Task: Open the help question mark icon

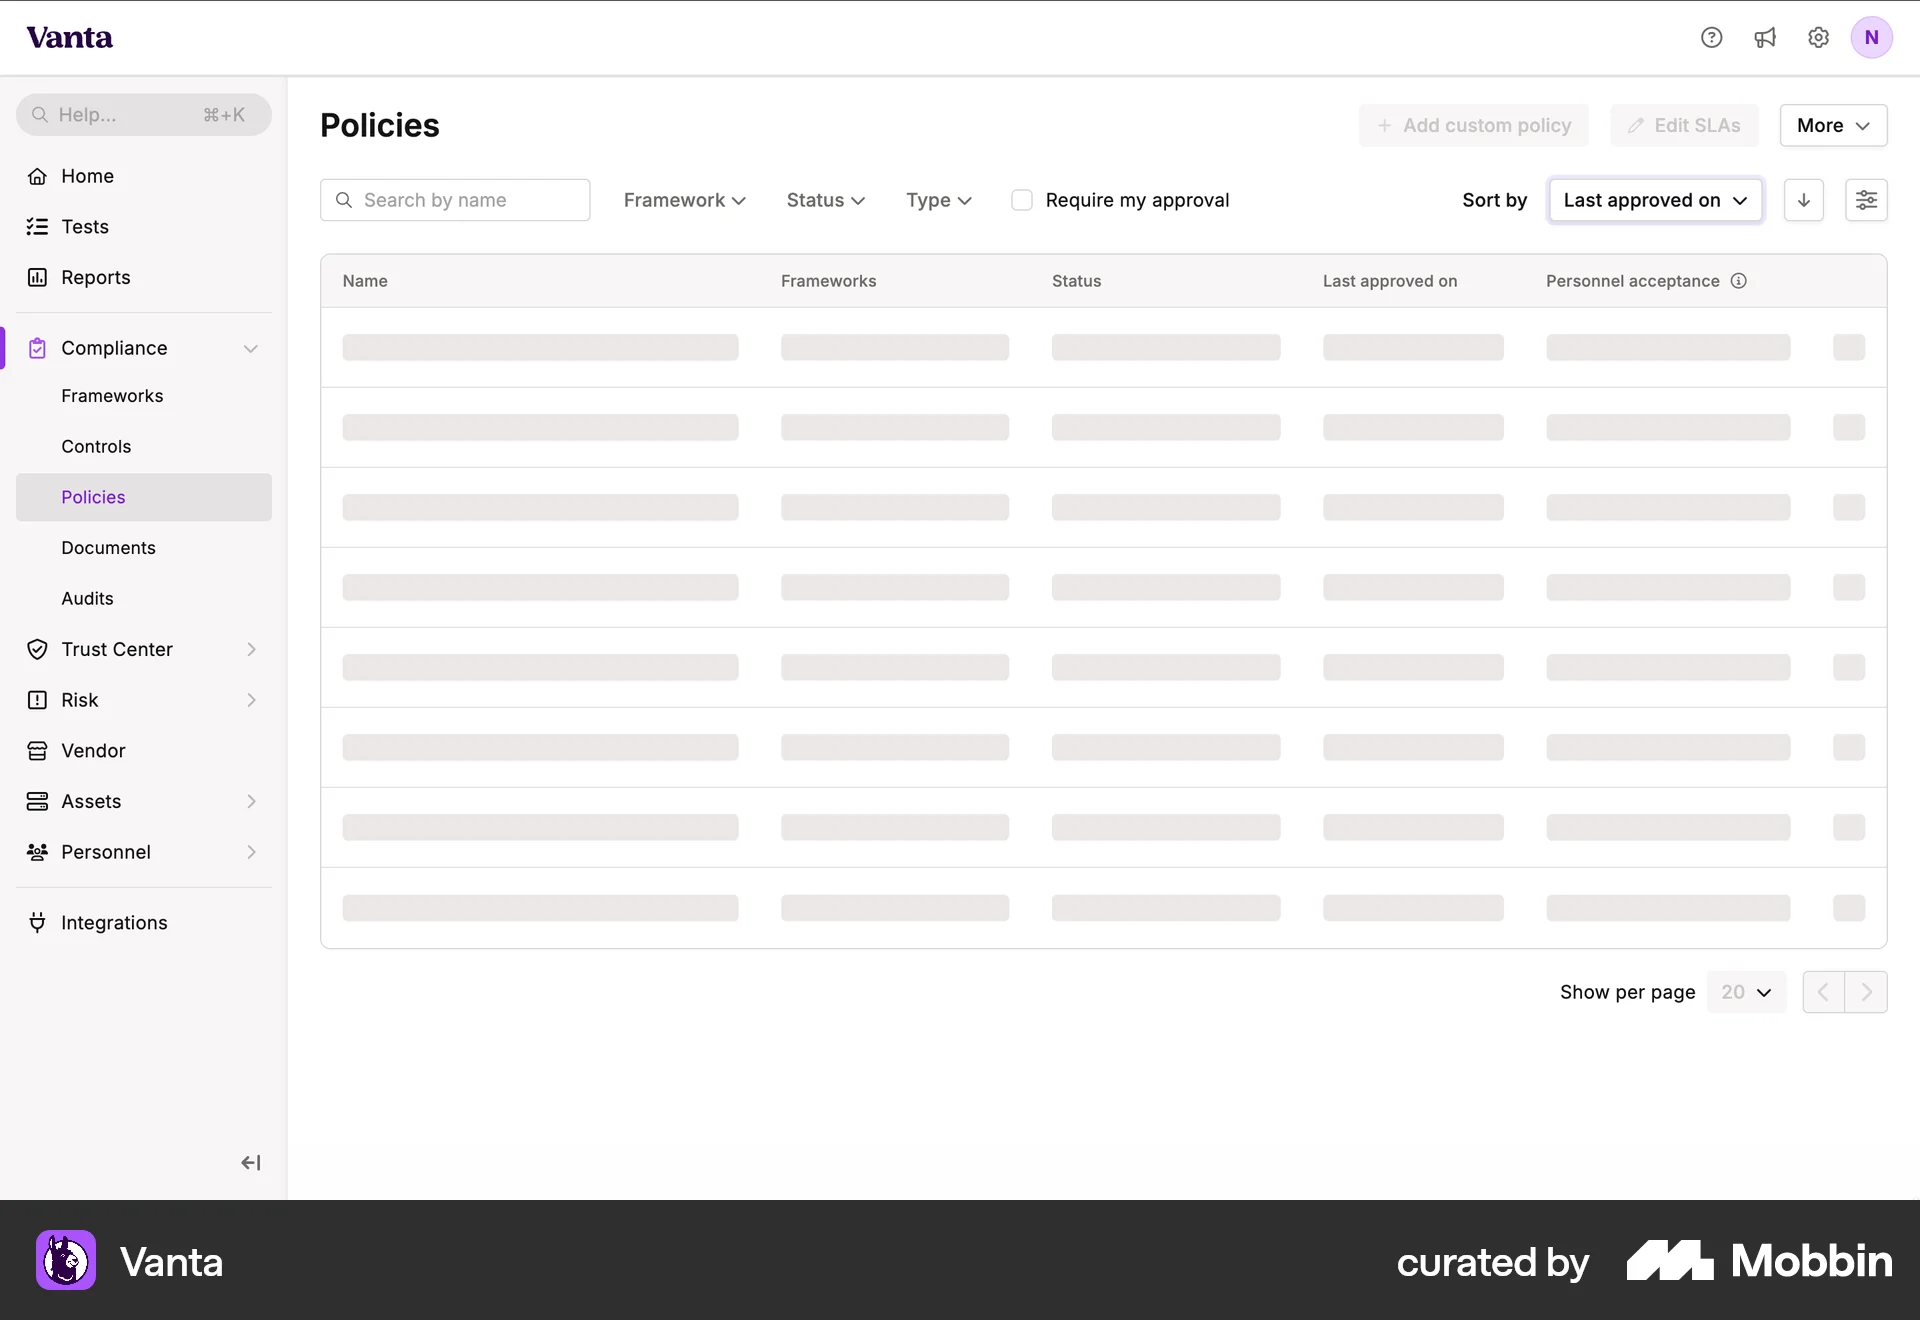Action: [x=1711, y=37]
